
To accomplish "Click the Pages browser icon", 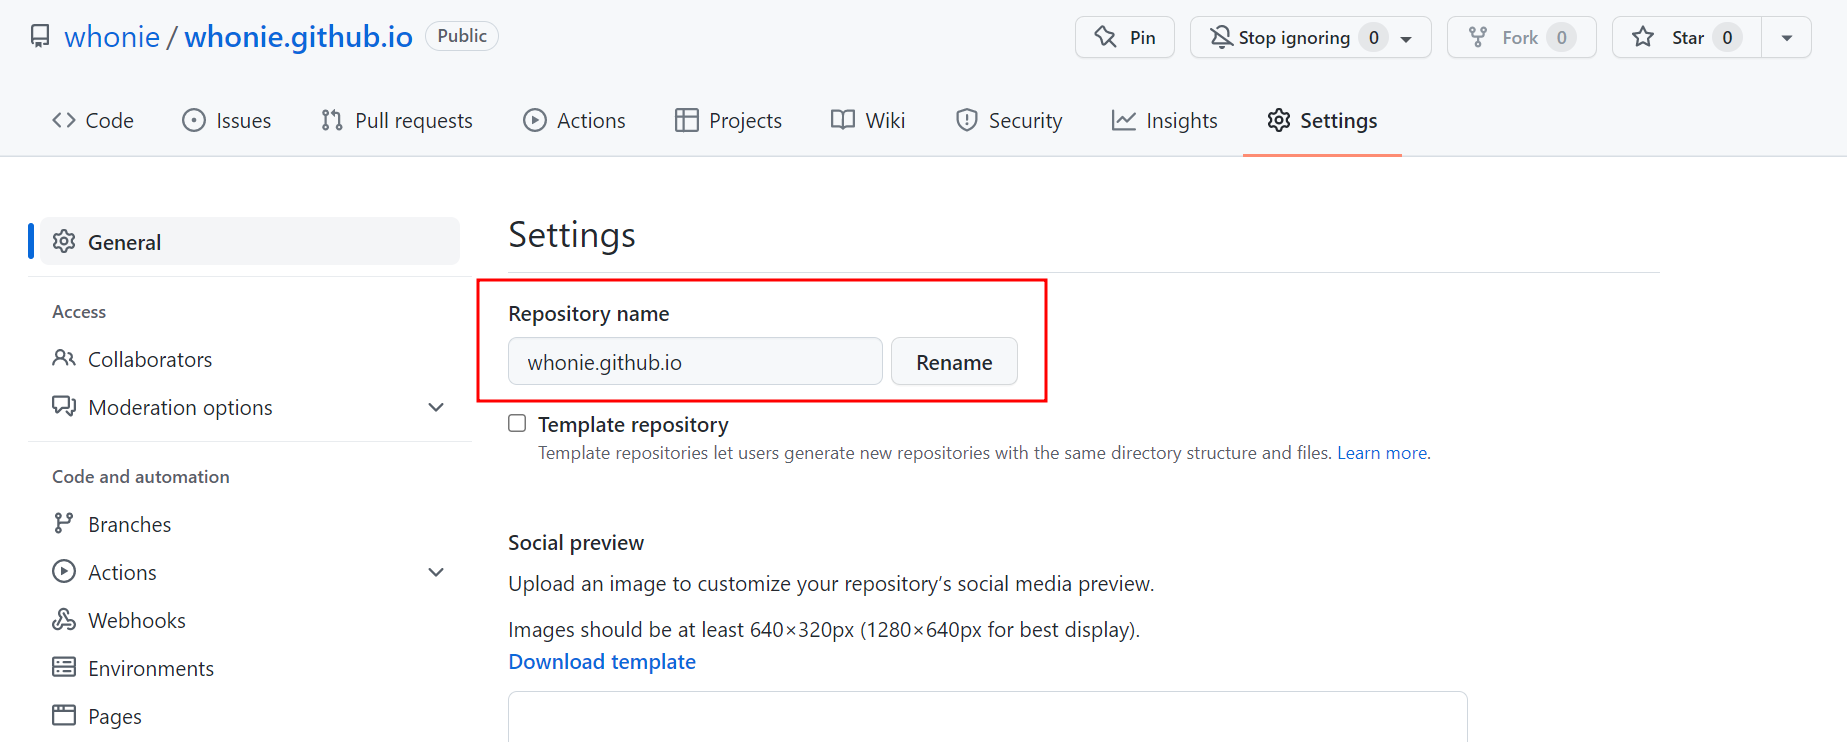I will [x=64, y=715].
